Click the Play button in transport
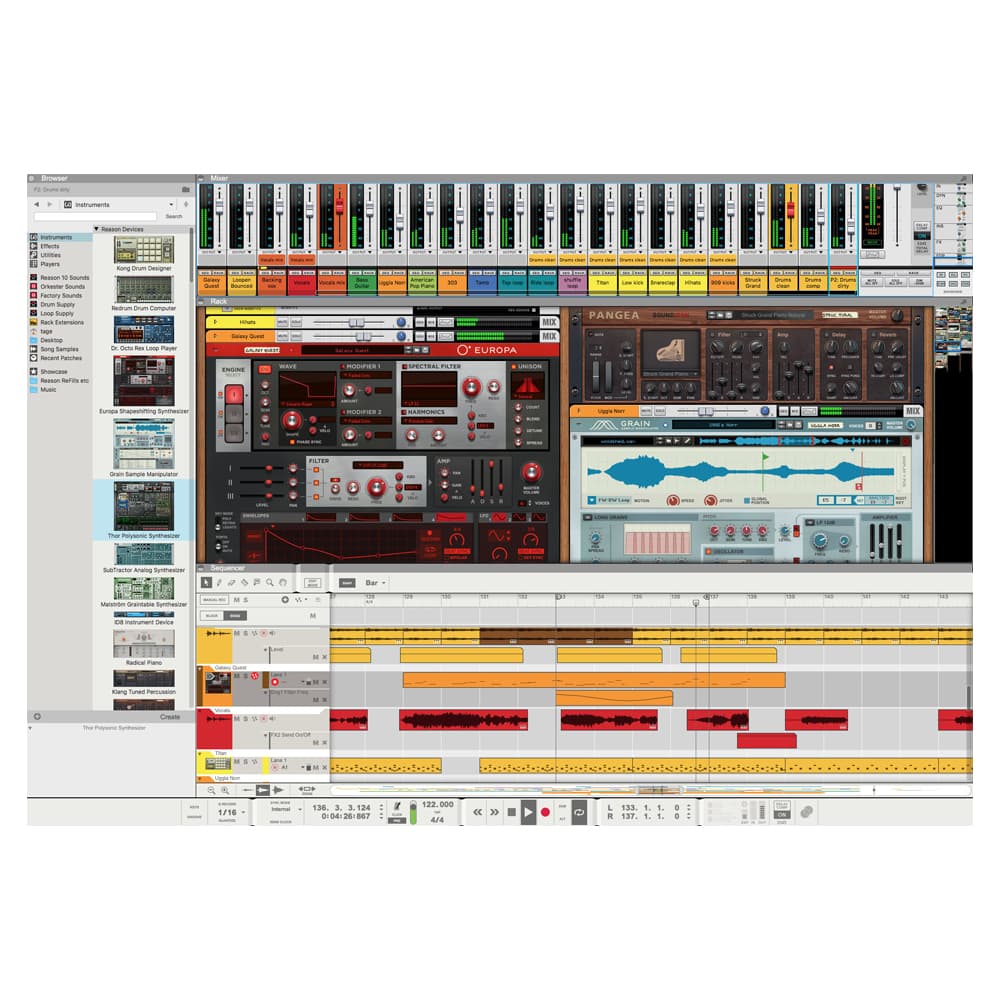Viewport: 1000px width, 1000px height. pyautogui.click(x=528, y=812)
